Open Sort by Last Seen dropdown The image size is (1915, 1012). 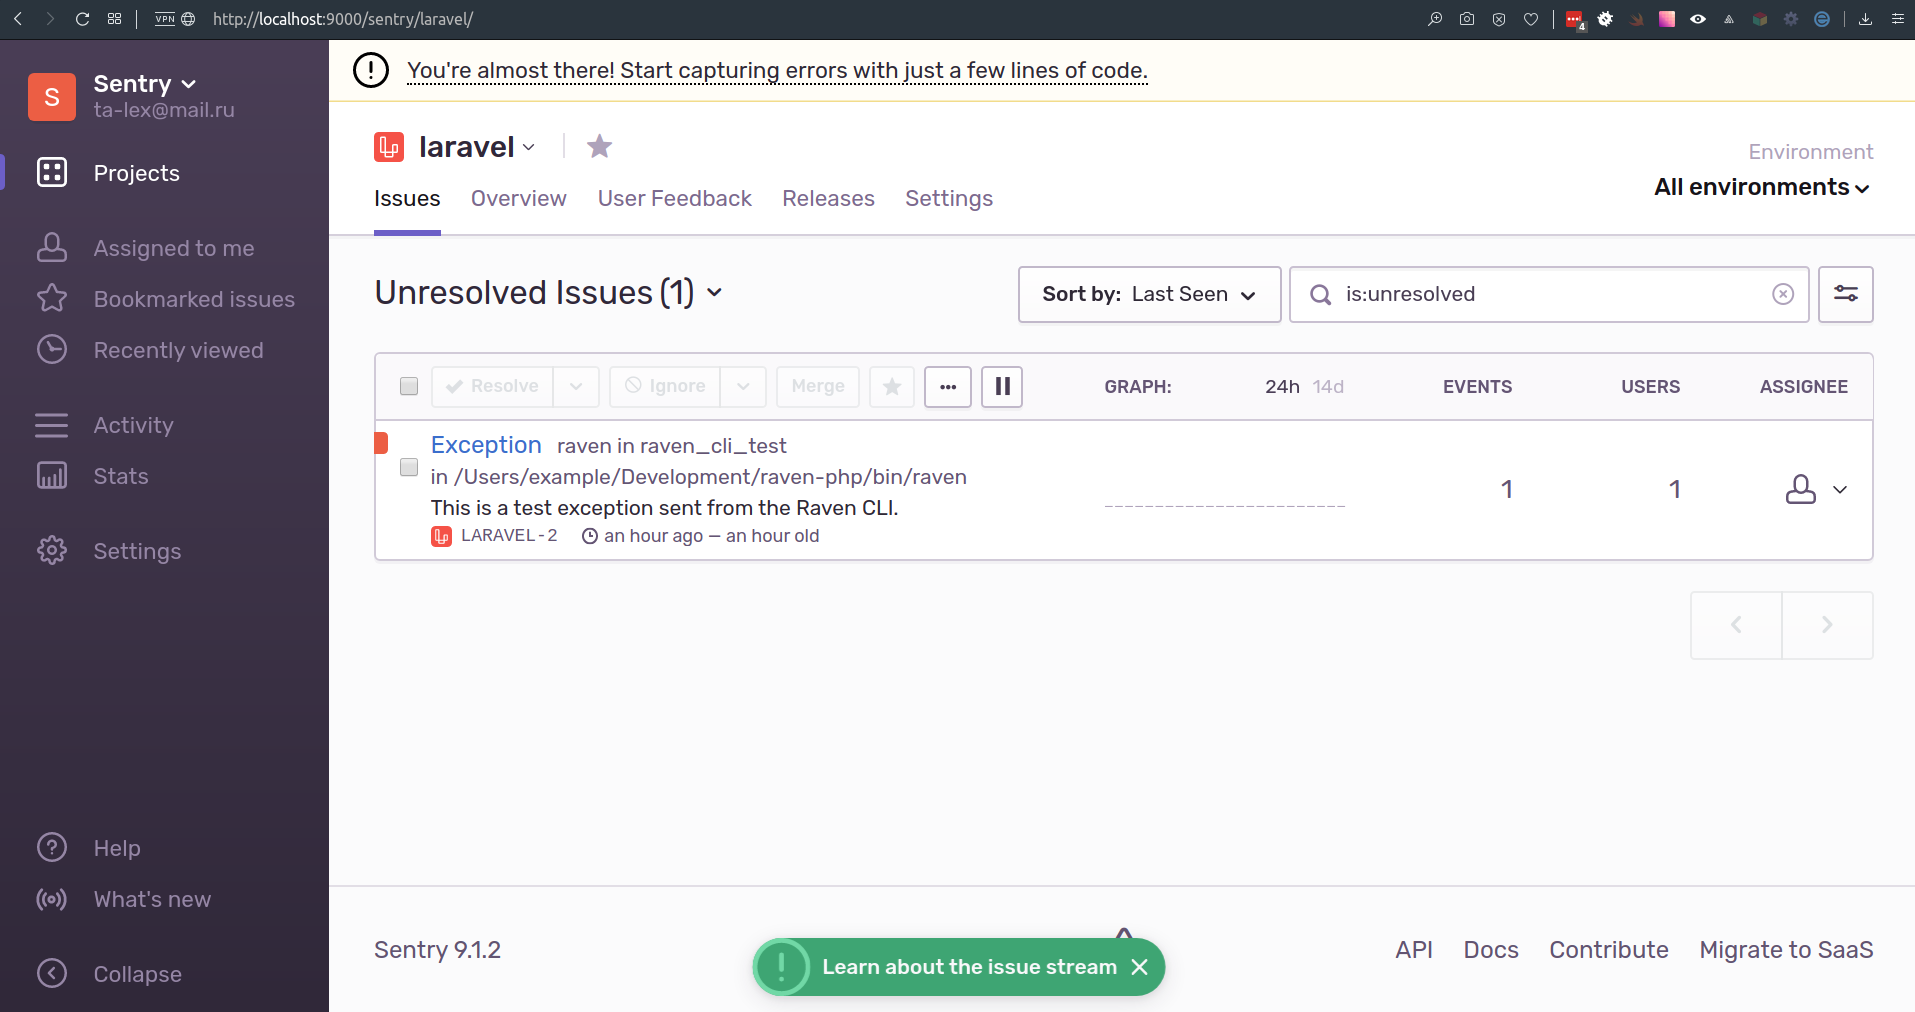pyautogui.click(x=1149, y=294)
